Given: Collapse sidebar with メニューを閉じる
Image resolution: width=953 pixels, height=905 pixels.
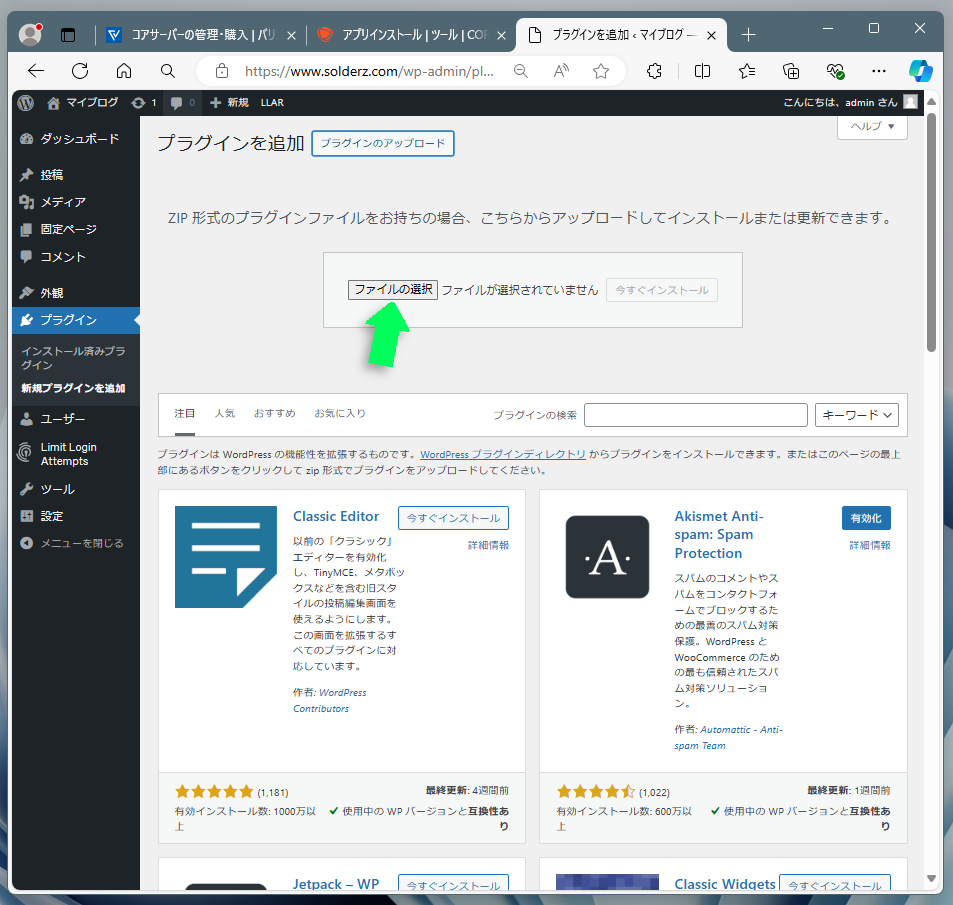Looking at the screenshot, I should tap(76, 543).
